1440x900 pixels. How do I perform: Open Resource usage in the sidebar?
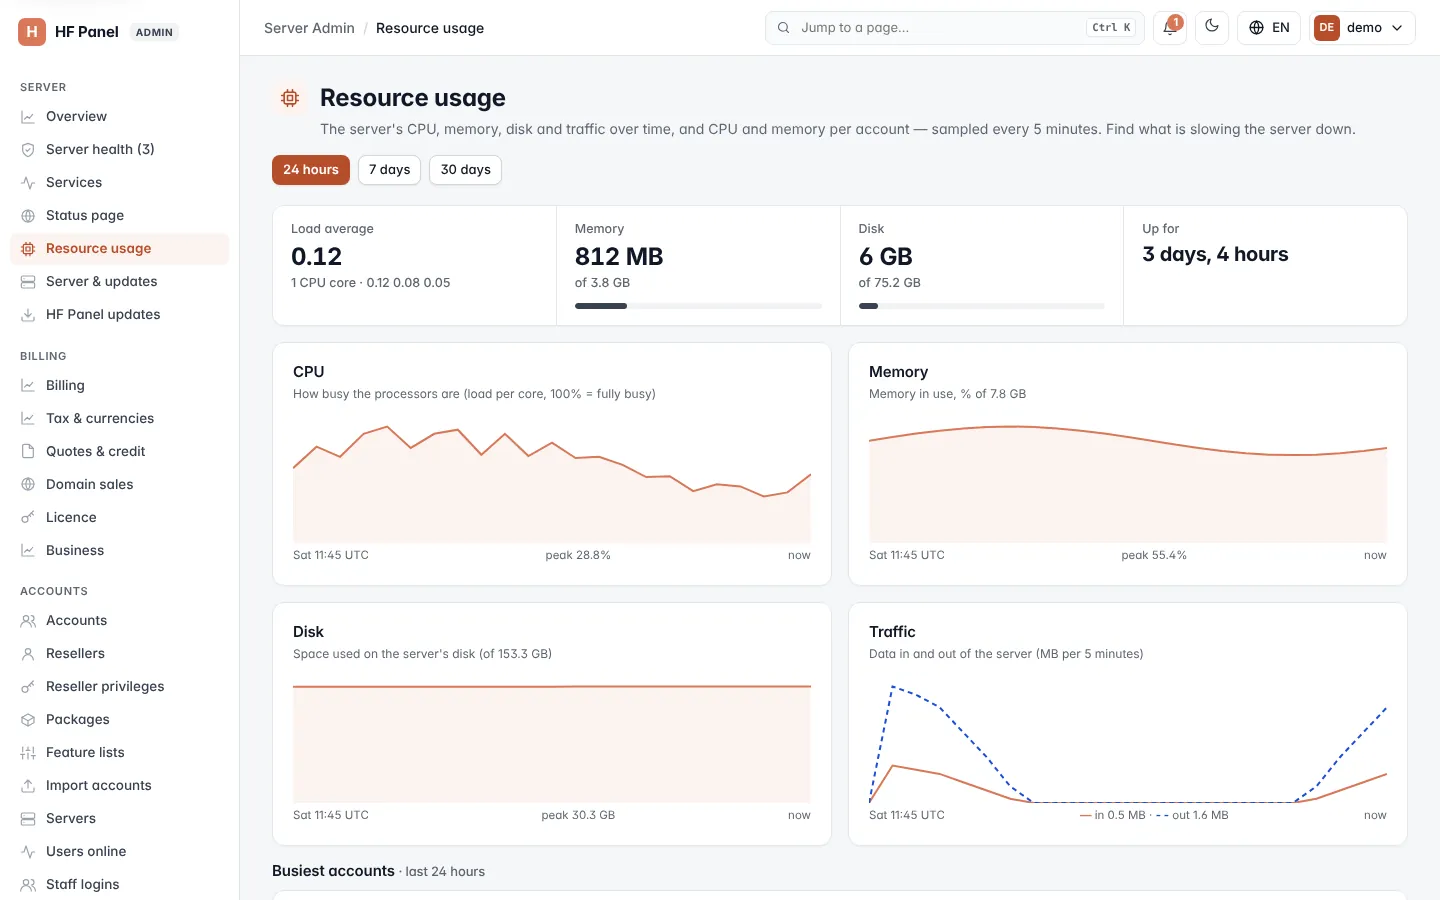click(x=119, y=249)
